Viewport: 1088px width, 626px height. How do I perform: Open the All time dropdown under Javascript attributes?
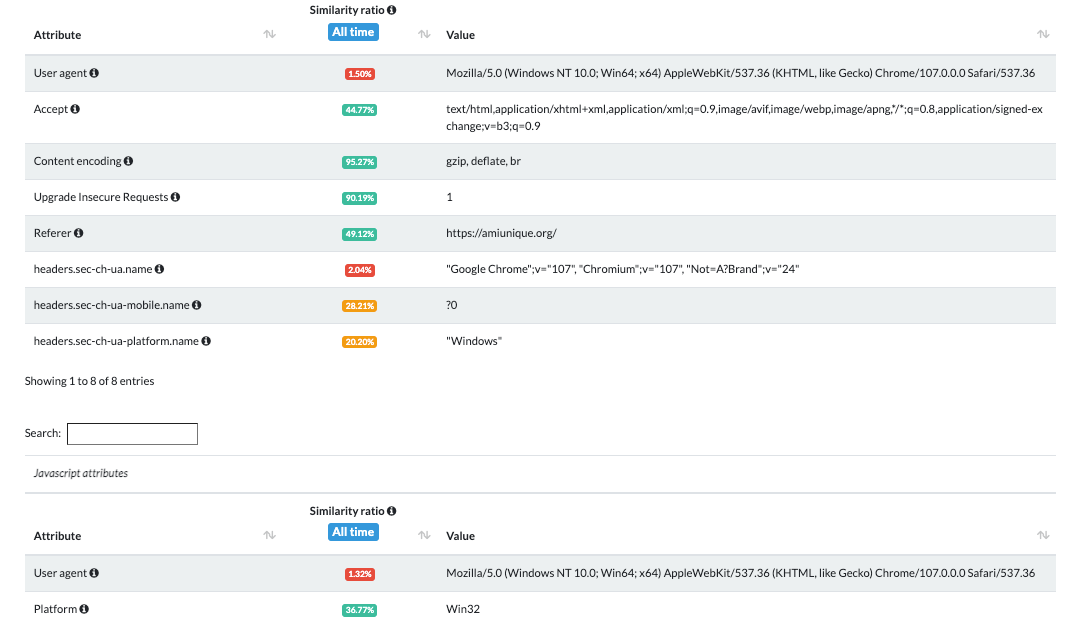click(x=353, y=531)
